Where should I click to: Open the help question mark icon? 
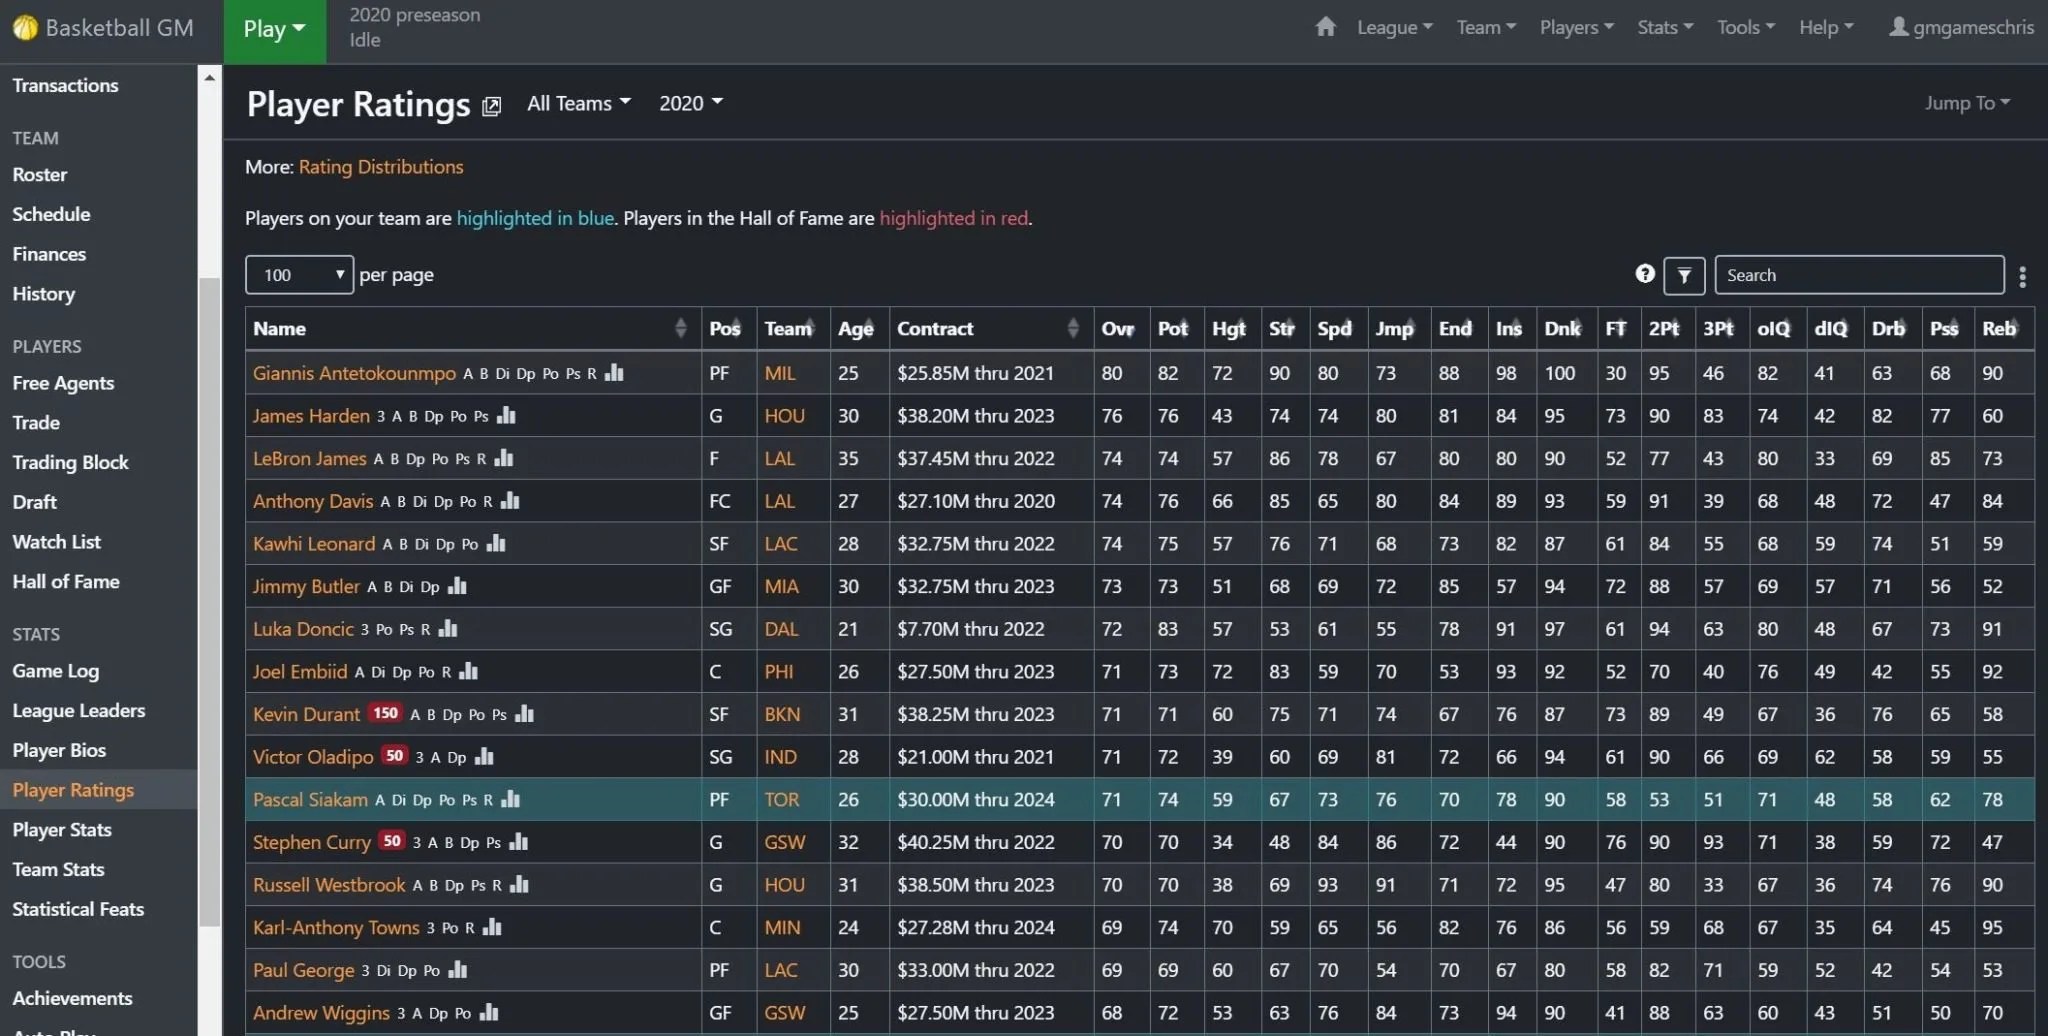[x=1643, y=274]
